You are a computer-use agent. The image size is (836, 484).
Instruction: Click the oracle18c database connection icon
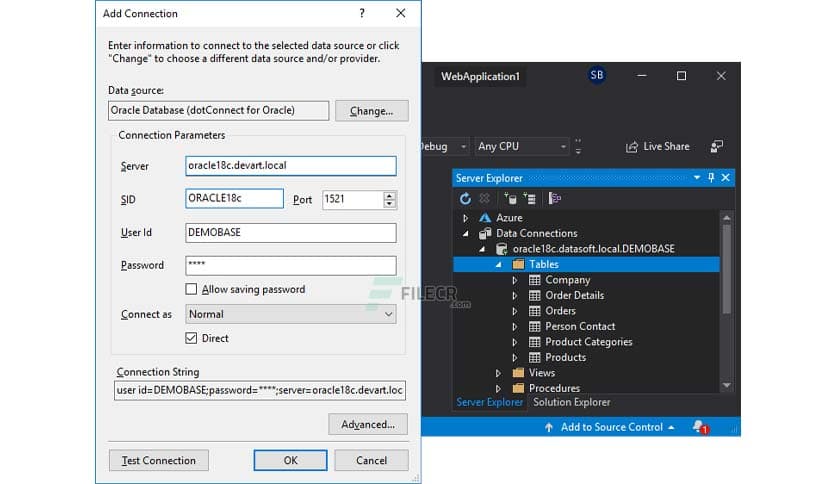[501, 248]
